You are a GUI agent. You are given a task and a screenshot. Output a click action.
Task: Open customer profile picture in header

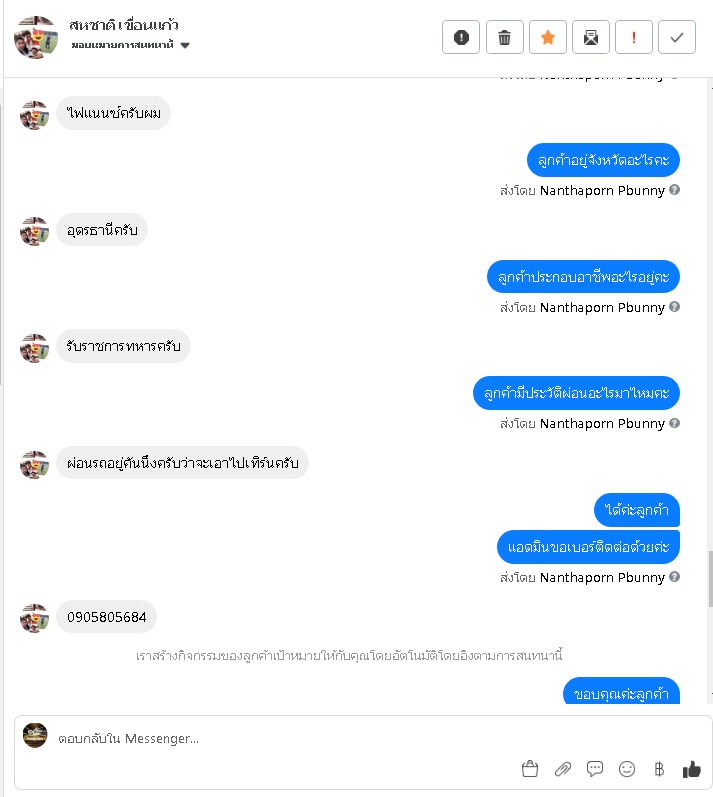point(36,37)
